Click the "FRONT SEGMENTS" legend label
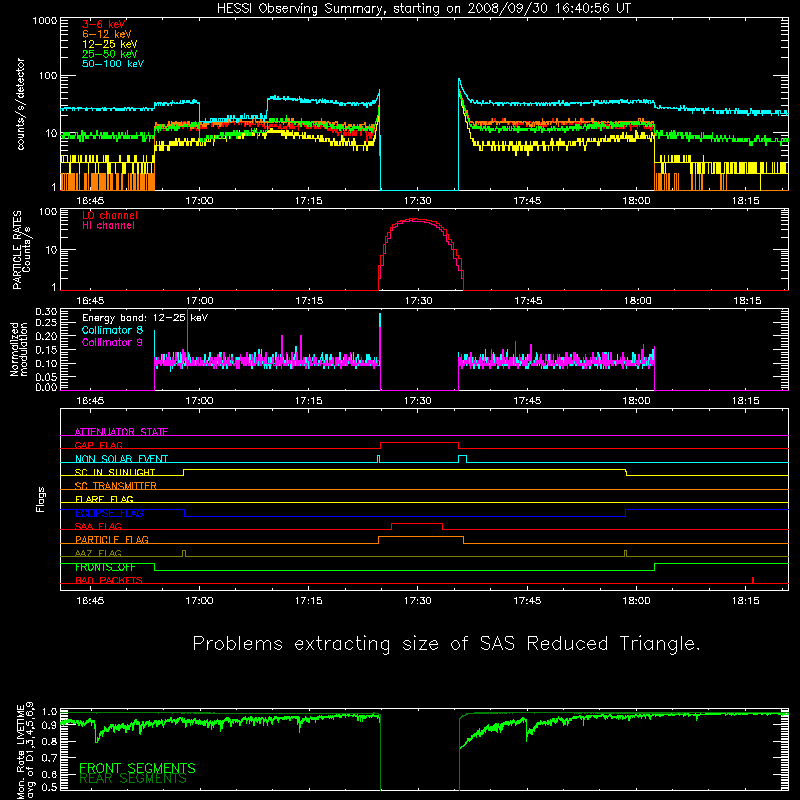The height and width of the screenshot is (800, 800). pyautogui.click(x=137, y=768)
